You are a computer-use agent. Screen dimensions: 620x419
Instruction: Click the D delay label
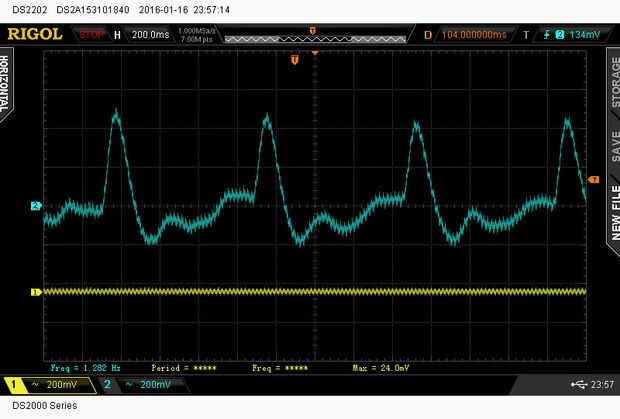tap(427, 35)
